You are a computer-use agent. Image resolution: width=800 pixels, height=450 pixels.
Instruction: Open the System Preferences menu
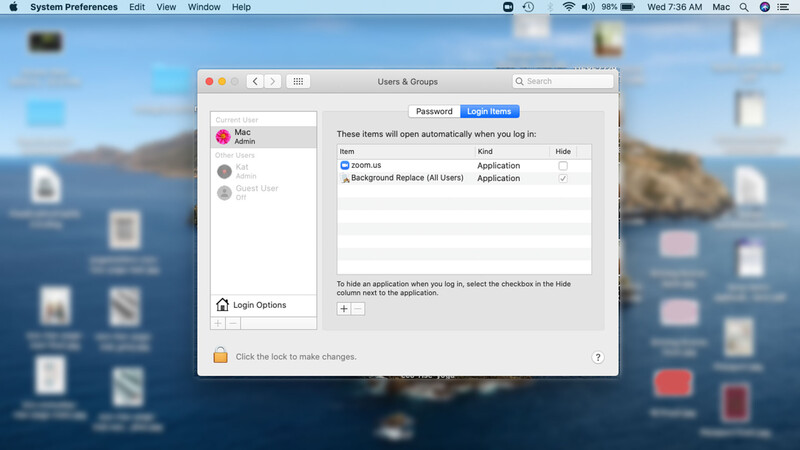73,7
